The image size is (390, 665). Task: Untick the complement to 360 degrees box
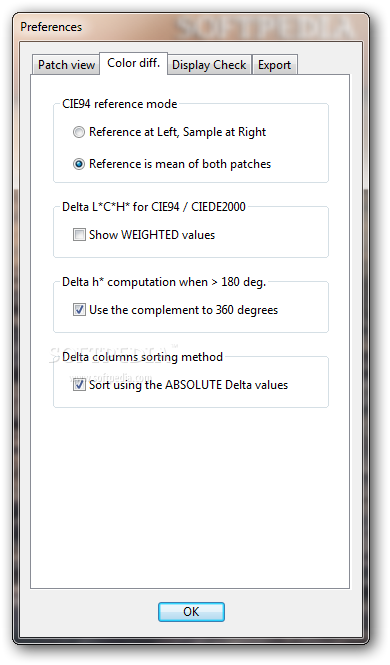click(79, 310)
